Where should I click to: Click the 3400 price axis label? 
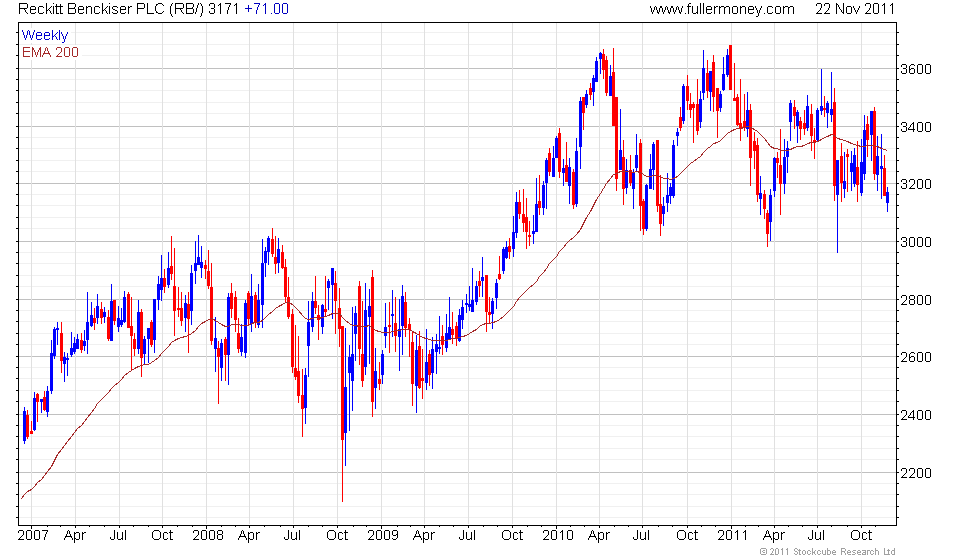[916, 128]
